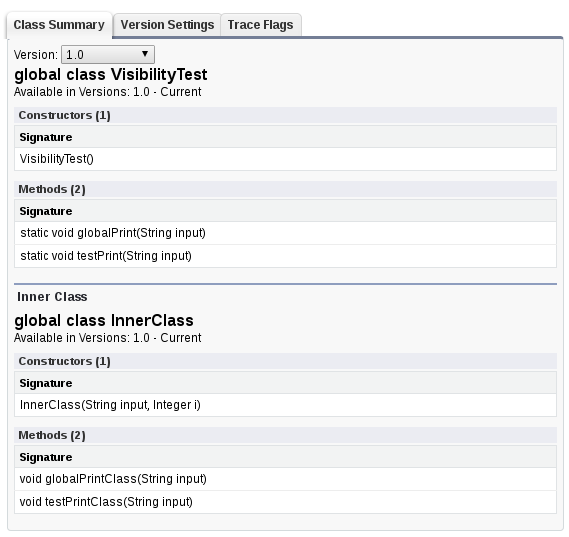Switch to the Class Summary tab

tap(59, 25)
